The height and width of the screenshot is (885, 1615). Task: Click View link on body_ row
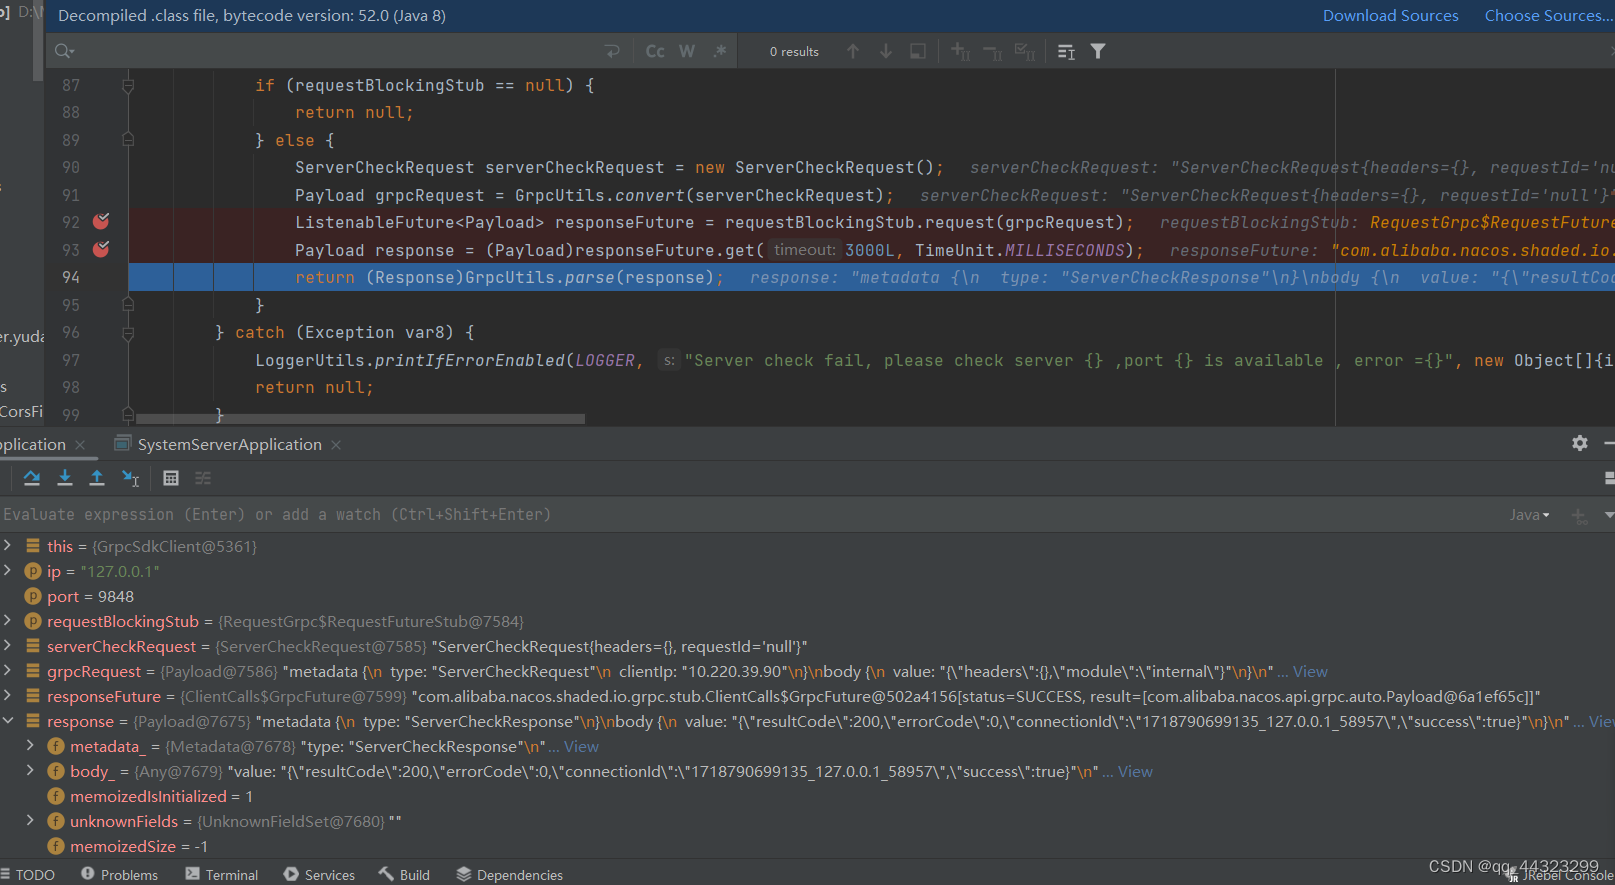click(x=1135, y=771)
